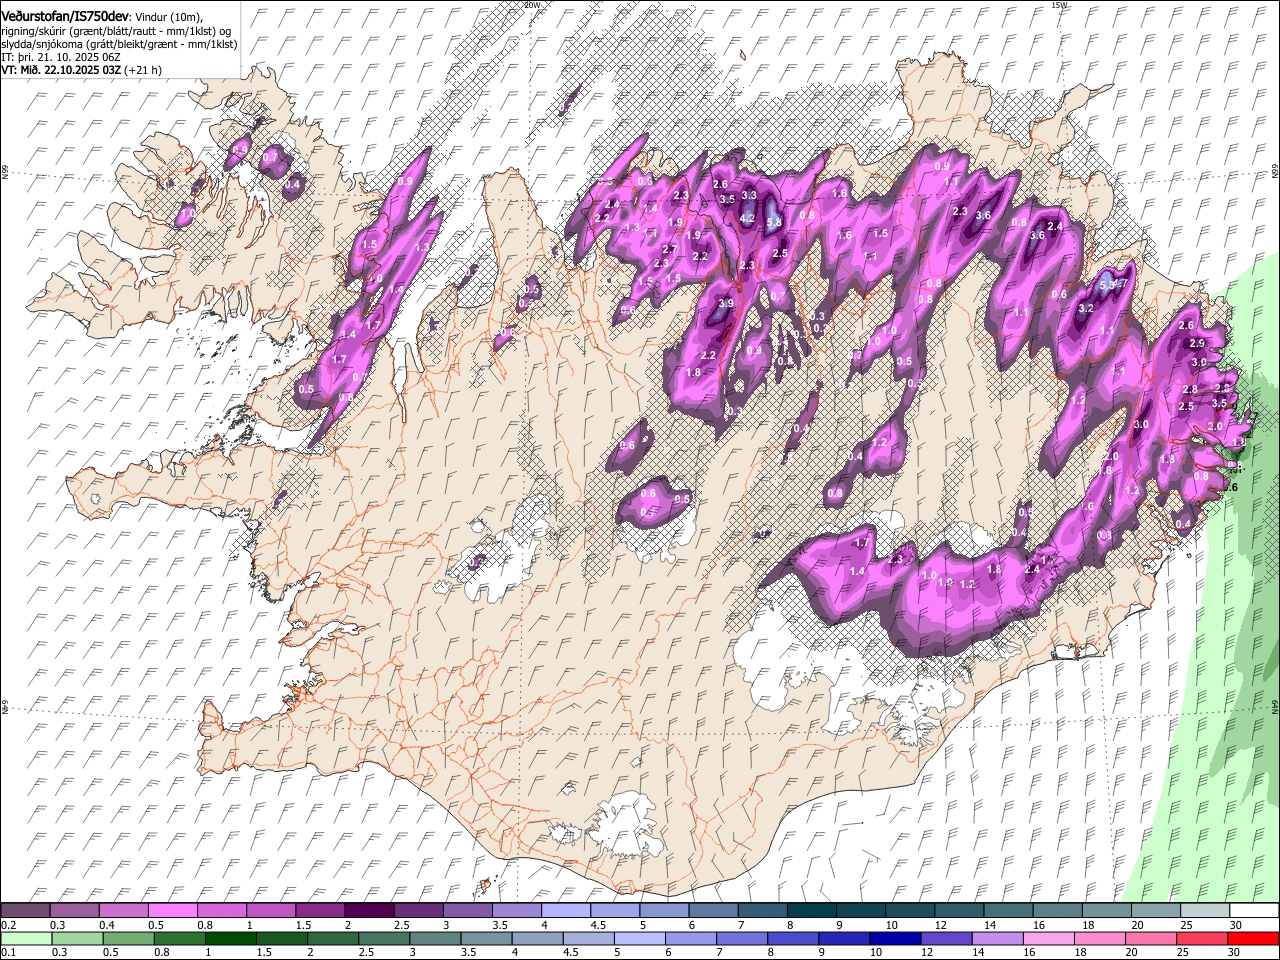Select the red swatch labeled 25, lower row
This screenshot has height=960, width=1280.
pos(1201,938)
